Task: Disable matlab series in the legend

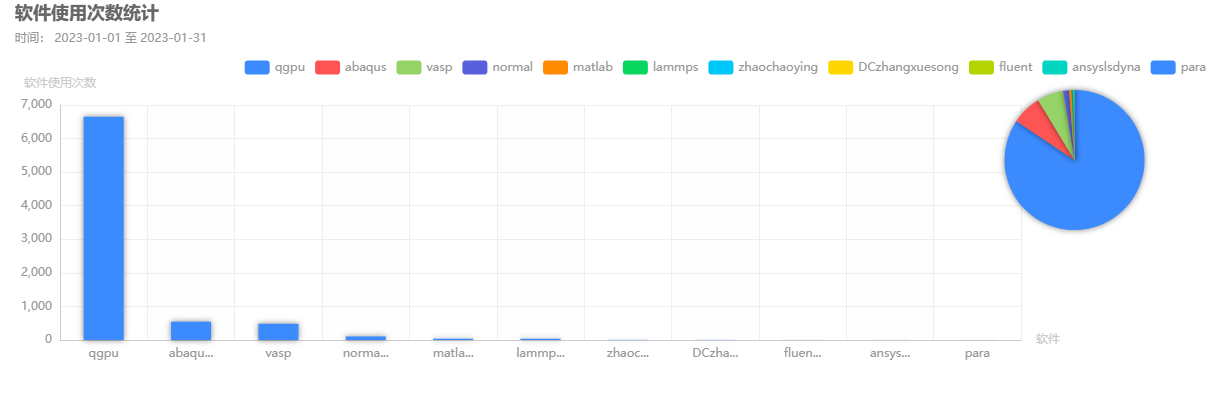Action: point(577,67)
